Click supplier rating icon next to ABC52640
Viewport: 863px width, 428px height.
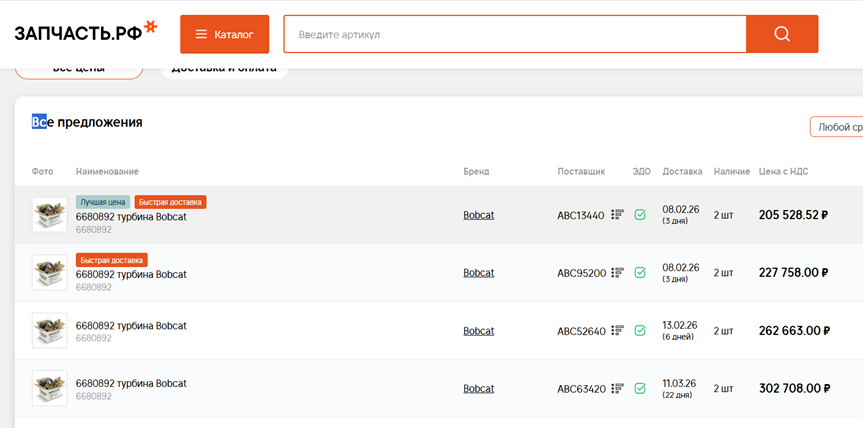pyautogui.click(x=618, y=330)
